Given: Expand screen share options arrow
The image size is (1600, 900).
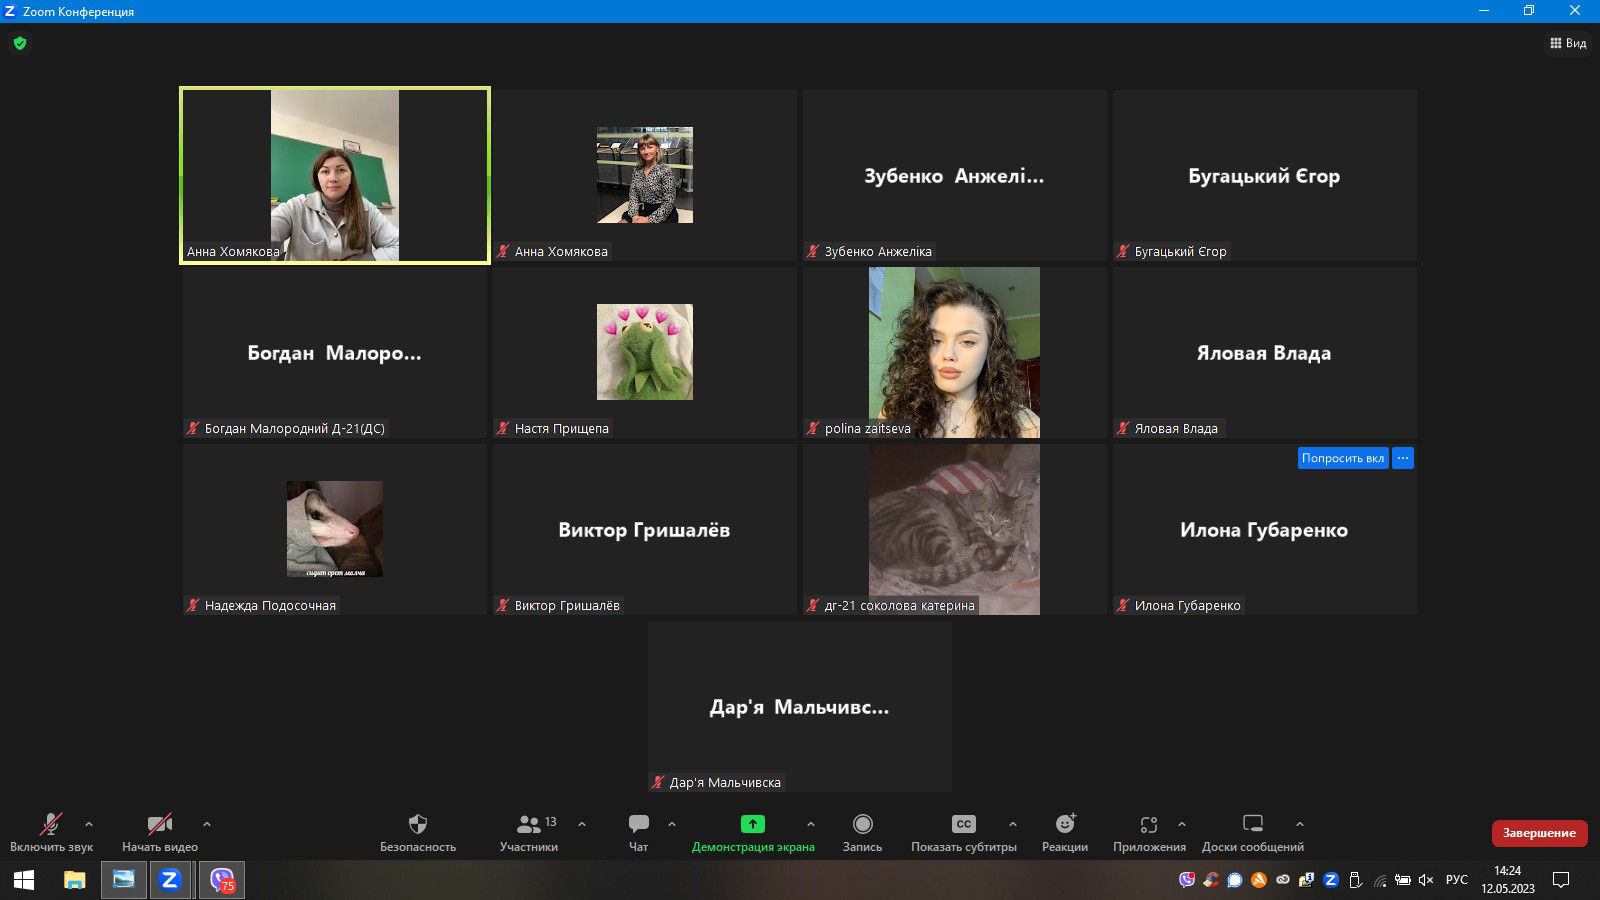Looking at the screenshot, I should click(x=811, y=824).
